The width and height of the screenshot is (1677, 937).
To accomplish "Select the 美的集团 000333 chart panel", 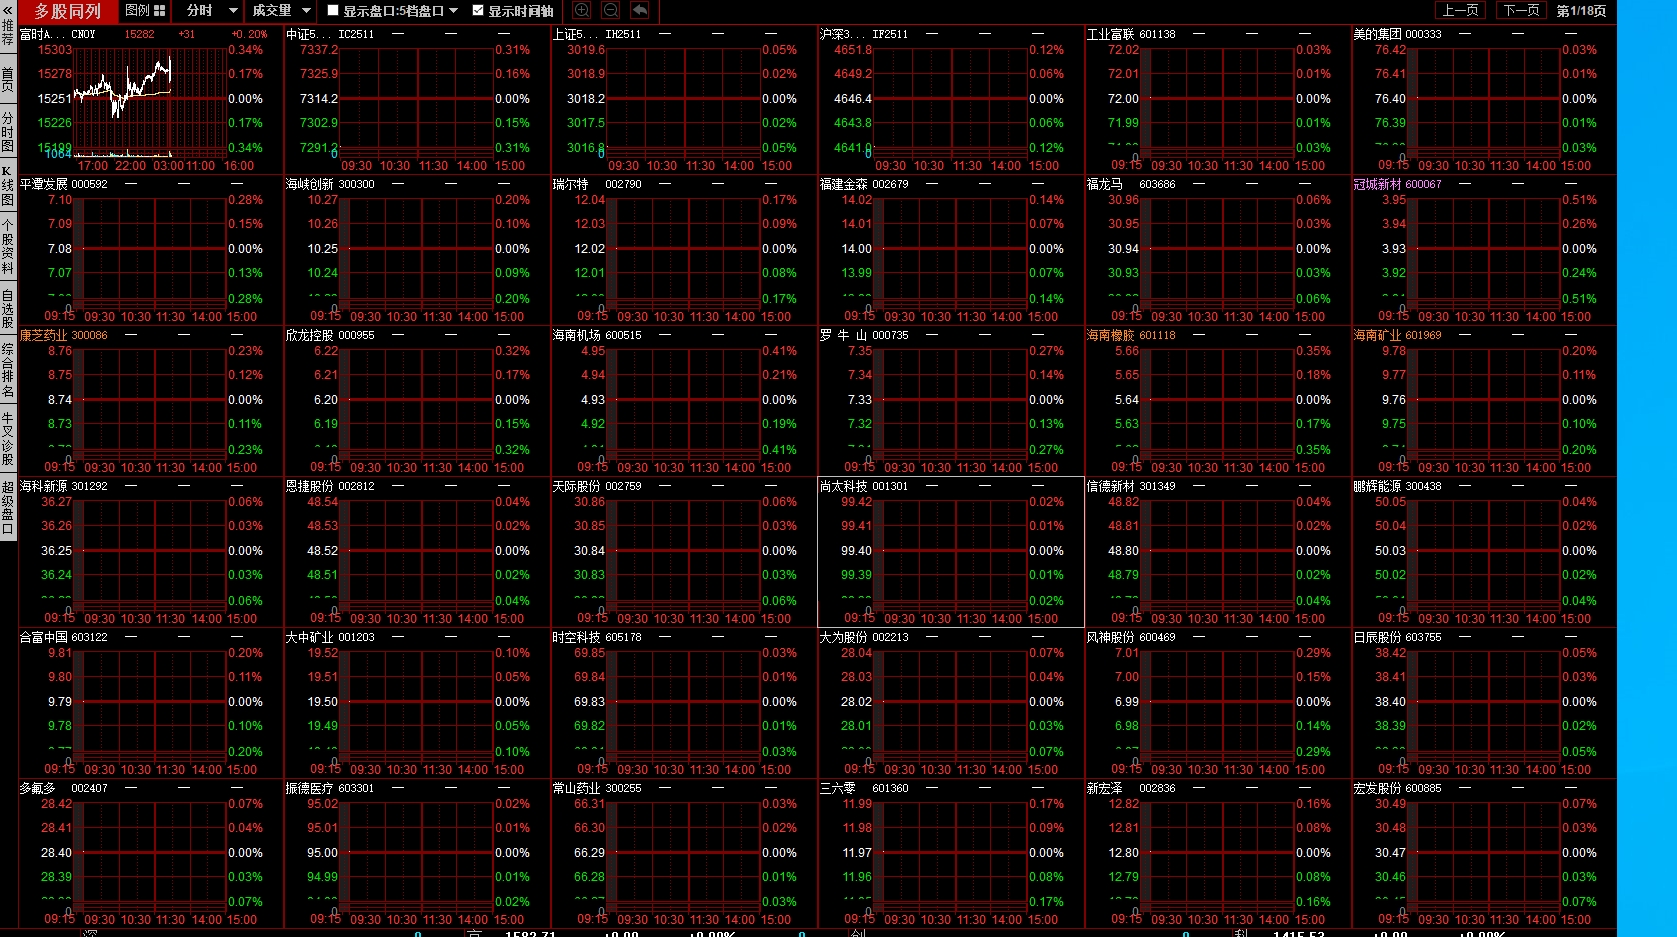I will [1484, 100].
